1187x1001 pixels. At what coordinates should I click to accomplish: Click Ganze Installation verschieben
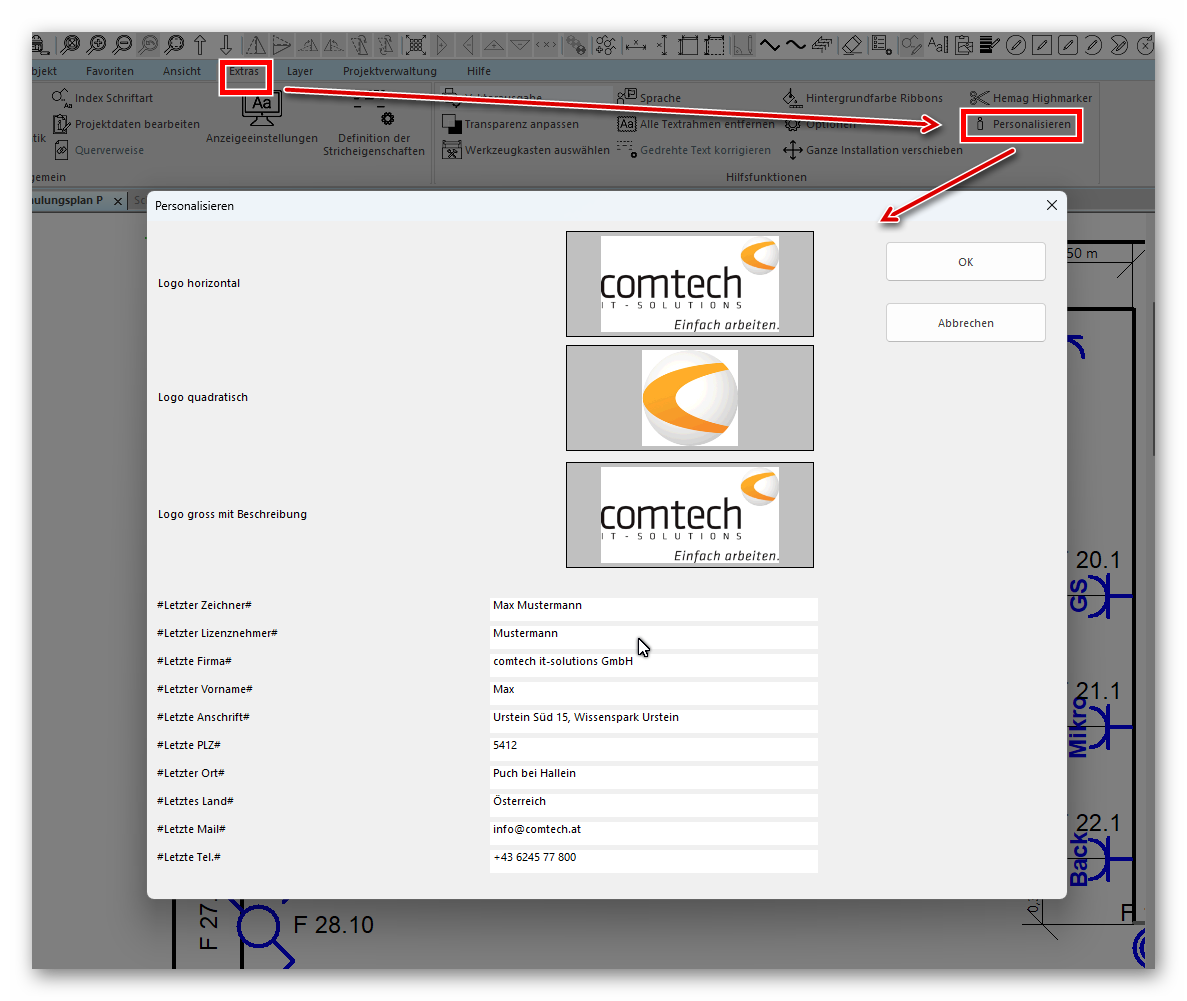pyautogui.click(x=873, y=150)
